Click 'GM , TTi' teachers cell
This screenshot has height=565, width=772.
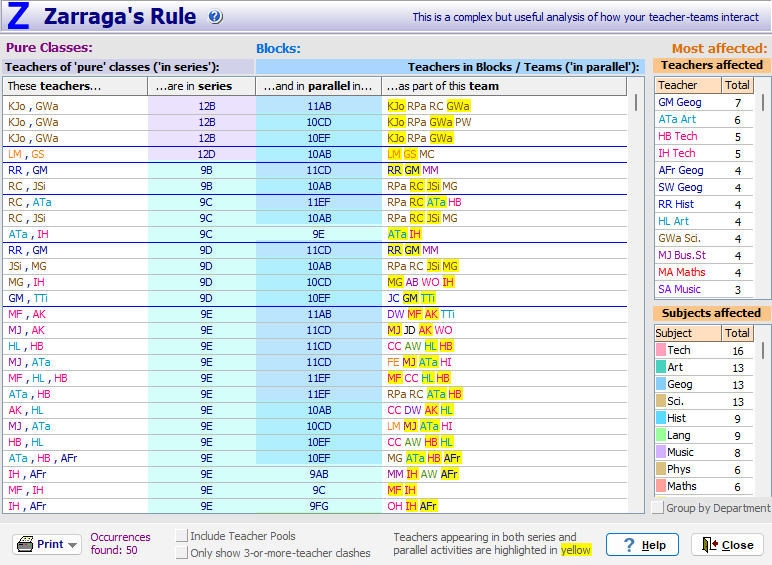tap(75, 298)
